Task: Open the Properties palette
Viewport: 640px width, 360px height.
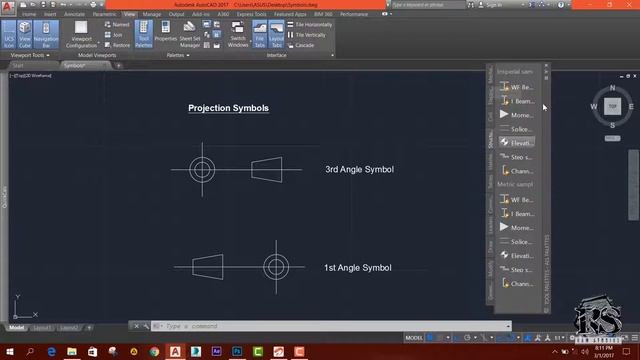Action: click(x=165, y=32)
